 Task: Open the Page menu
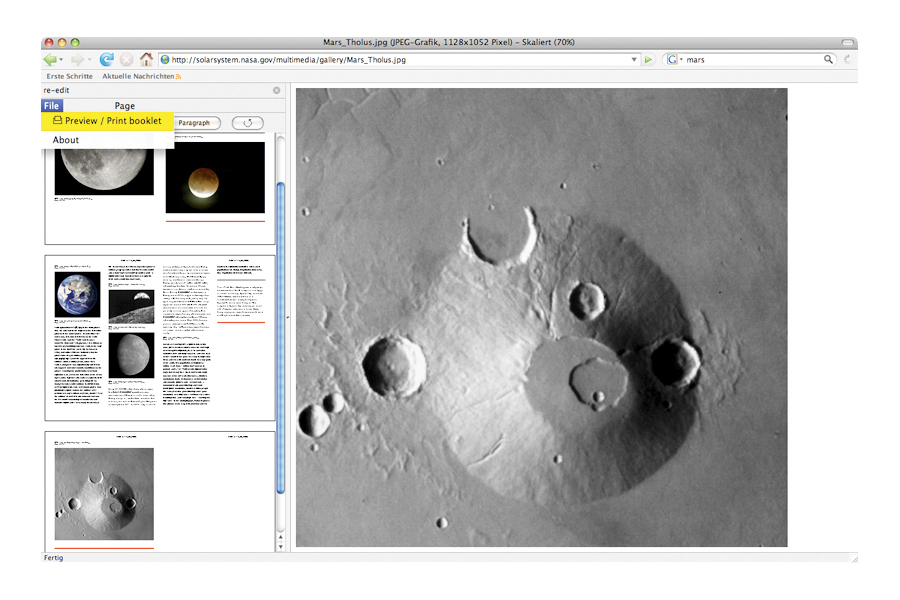pos(124,105)
